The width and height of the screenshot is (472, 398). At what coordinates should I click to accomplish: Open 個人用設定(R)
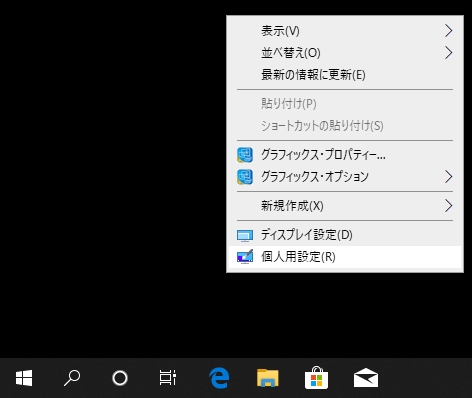[x=345, y=257]
